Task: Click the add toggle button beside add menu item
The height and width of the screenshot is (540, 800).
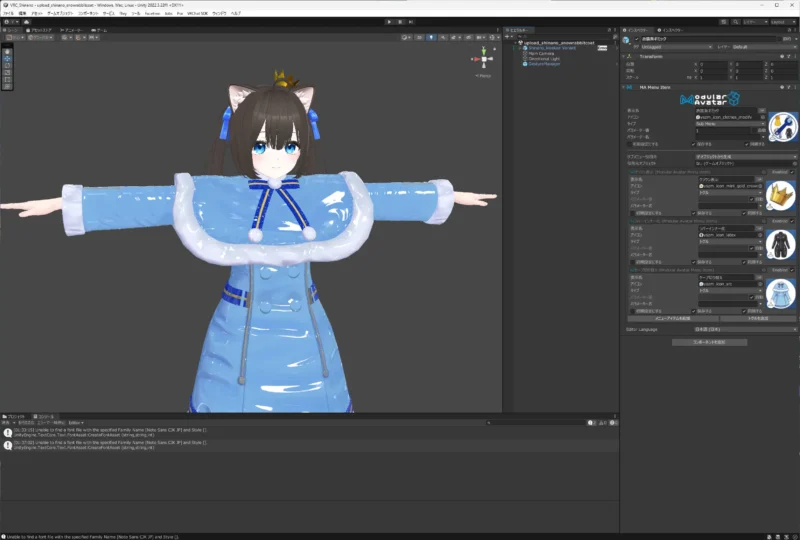Action: [758, 318]
